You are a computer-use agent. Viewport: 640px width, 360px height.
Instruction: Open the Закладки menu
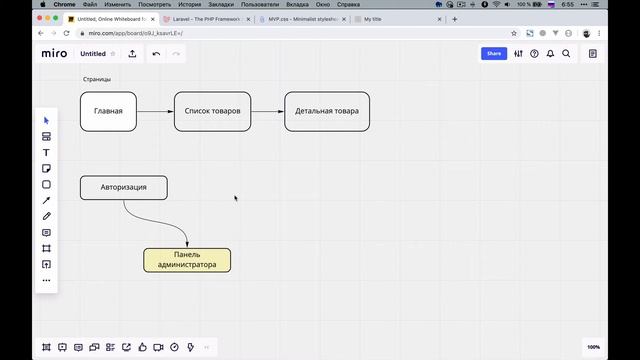click(x=221, y=4)
